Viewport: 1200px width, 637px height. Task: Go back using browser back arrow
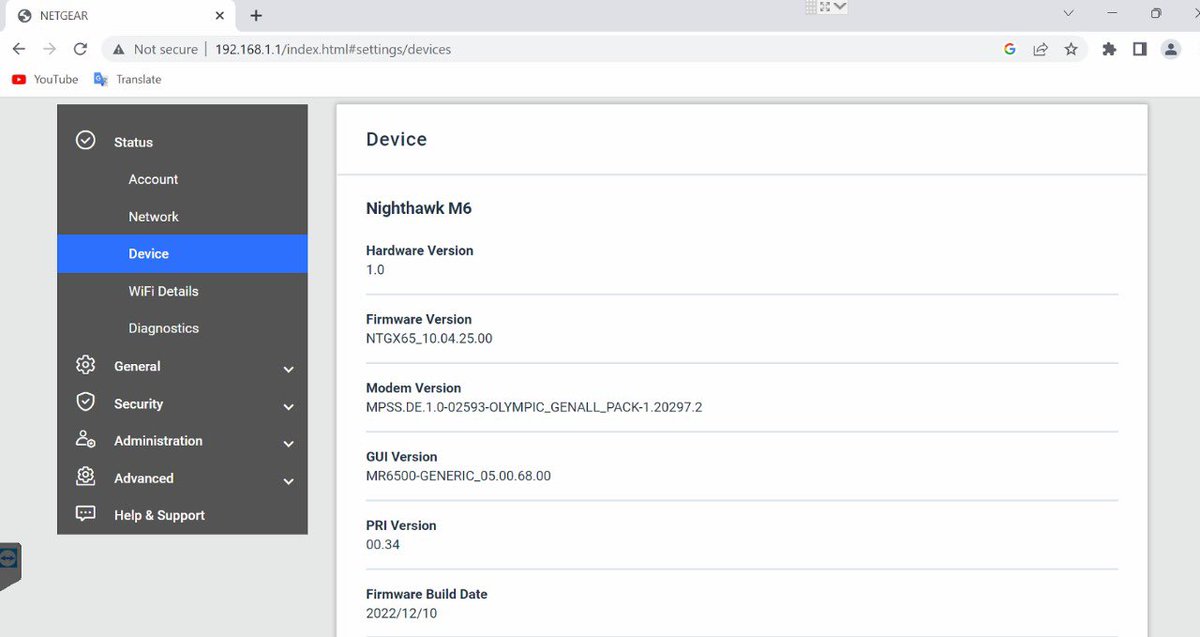point(19,49)
